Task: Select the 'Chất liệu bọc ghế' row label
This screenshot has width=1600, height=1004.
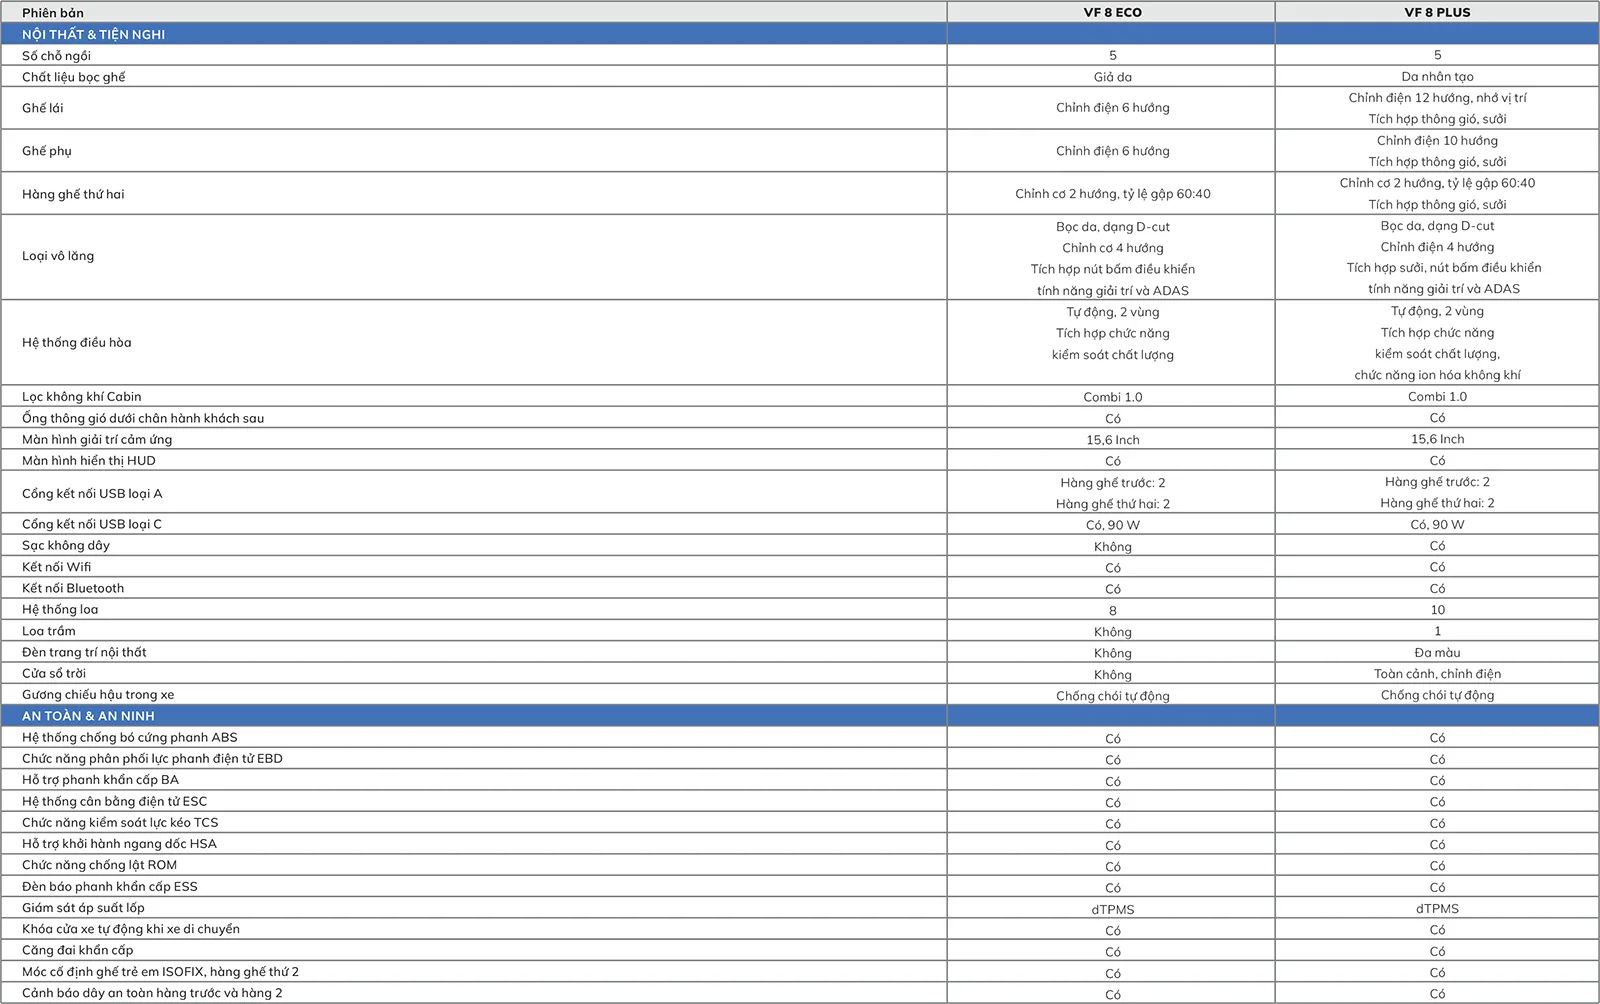Action: click(74, 77)
